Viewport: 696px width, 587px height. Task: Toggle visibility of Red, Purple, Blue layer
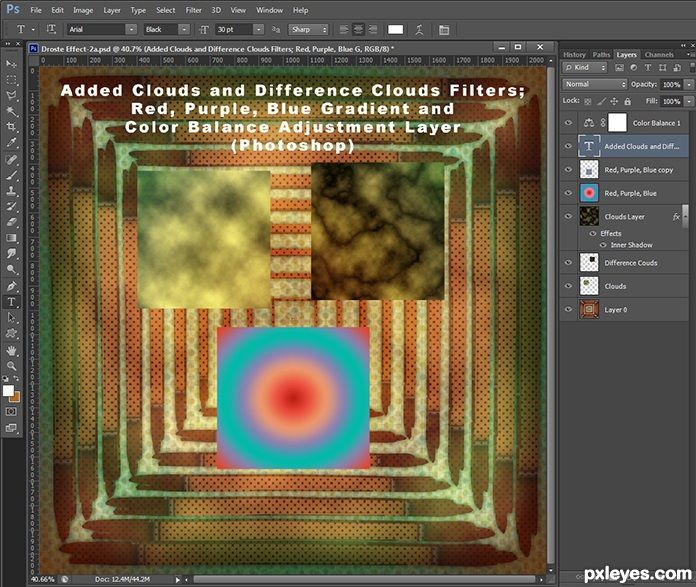pos(568,193)
